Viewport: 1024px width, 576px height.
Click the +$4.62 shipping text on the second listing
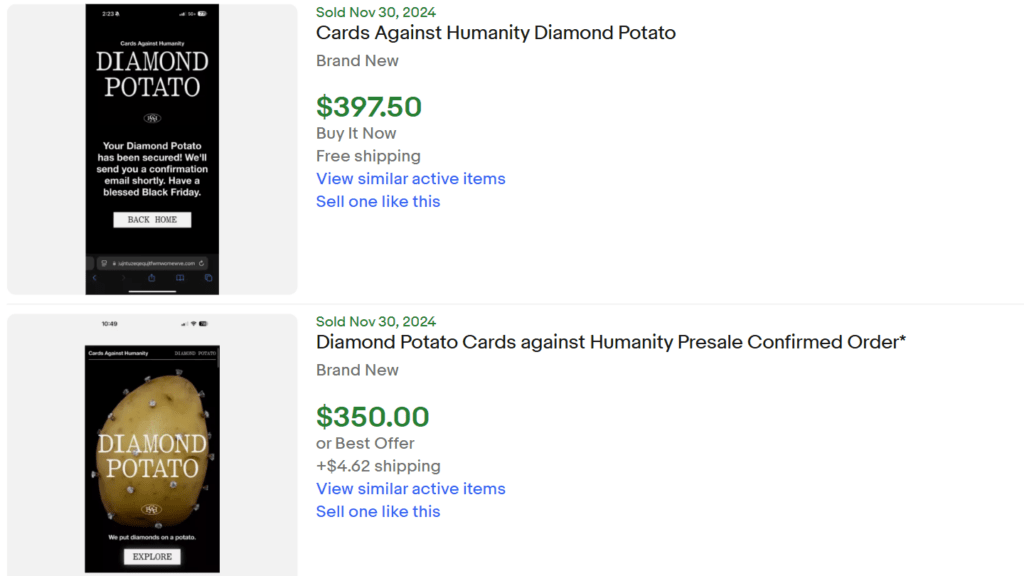377,466
